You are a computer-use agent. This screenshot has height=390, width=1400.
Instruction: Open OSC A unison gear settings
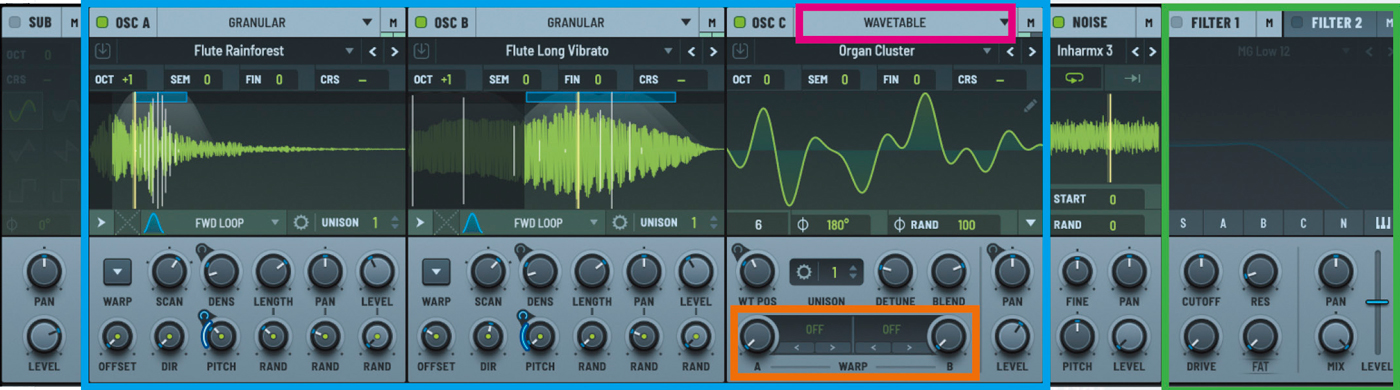[301, 222]
